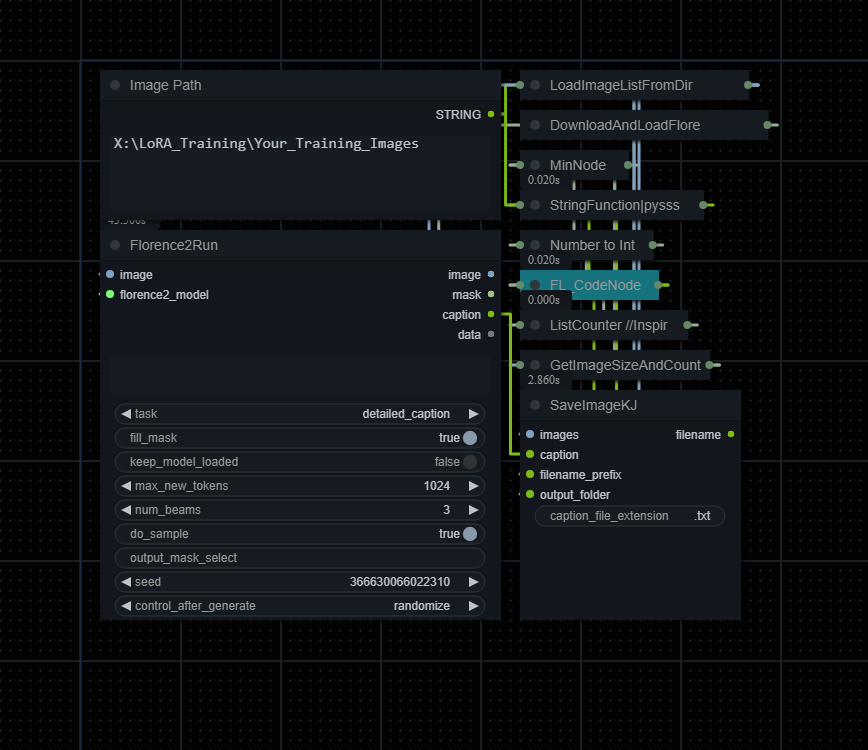This screenshot has width=868, height=750.
Task: Expand the FL_CodeNode node dot
Action: coord(535,285)
